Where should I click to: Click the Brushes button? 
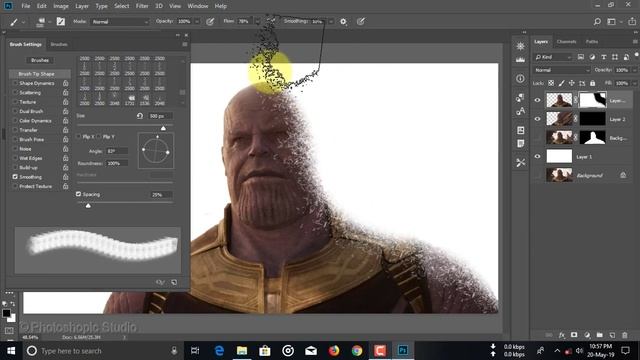[40, 60]
